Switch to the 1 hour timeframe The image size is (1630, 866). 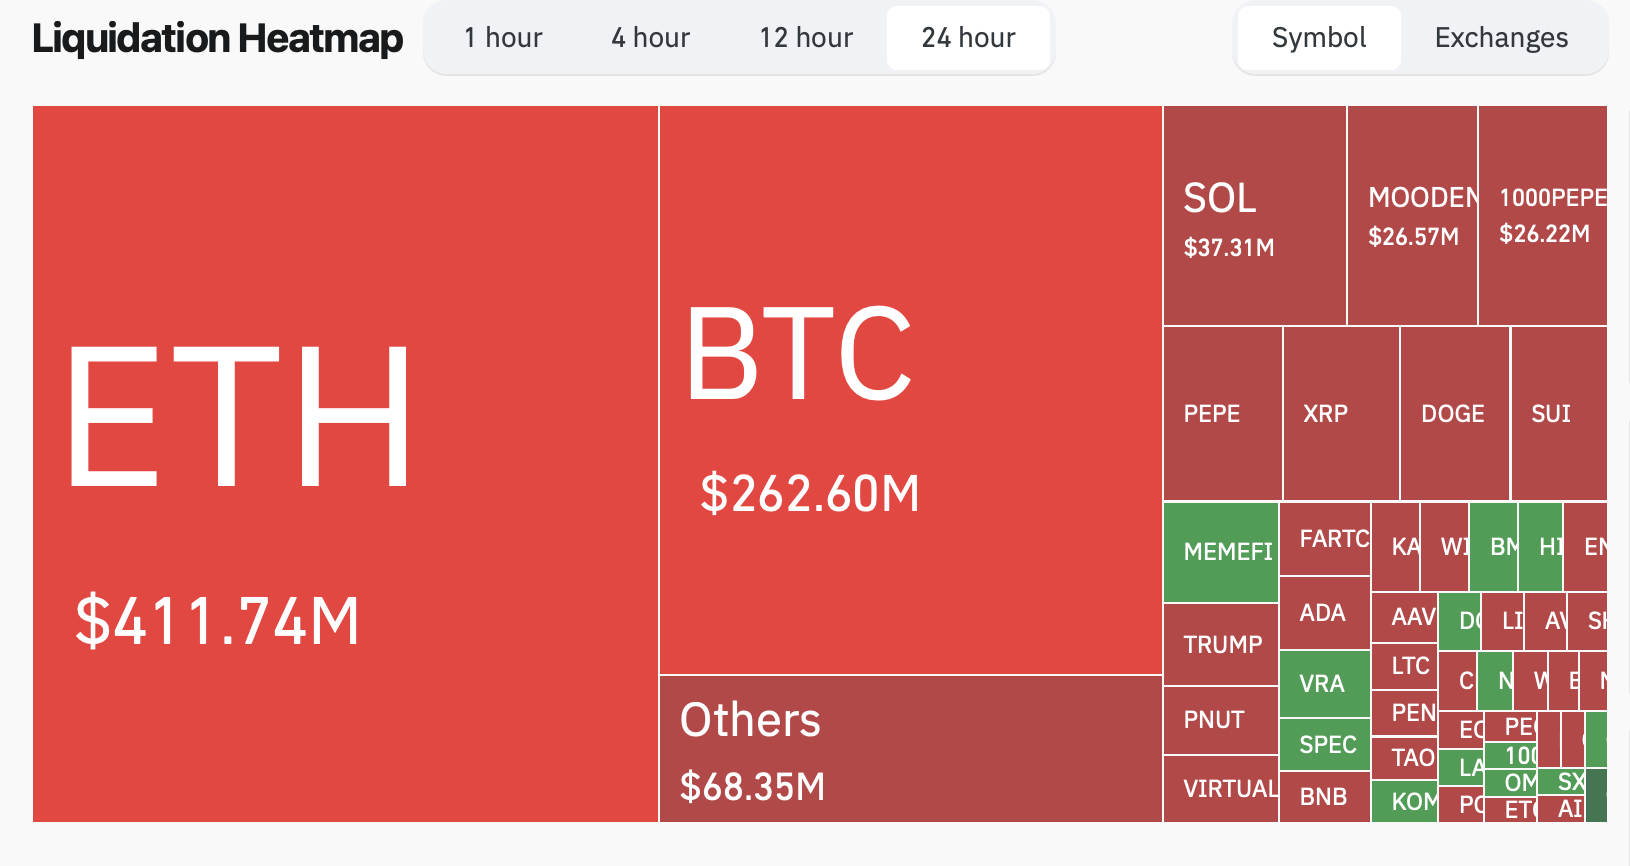503,38
